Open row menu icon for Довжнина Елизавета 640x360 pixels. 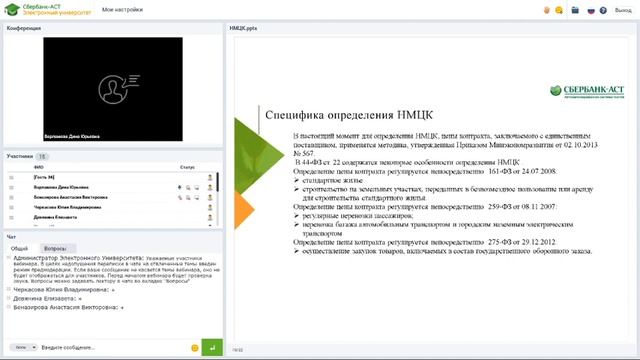(x=11, y=218)
